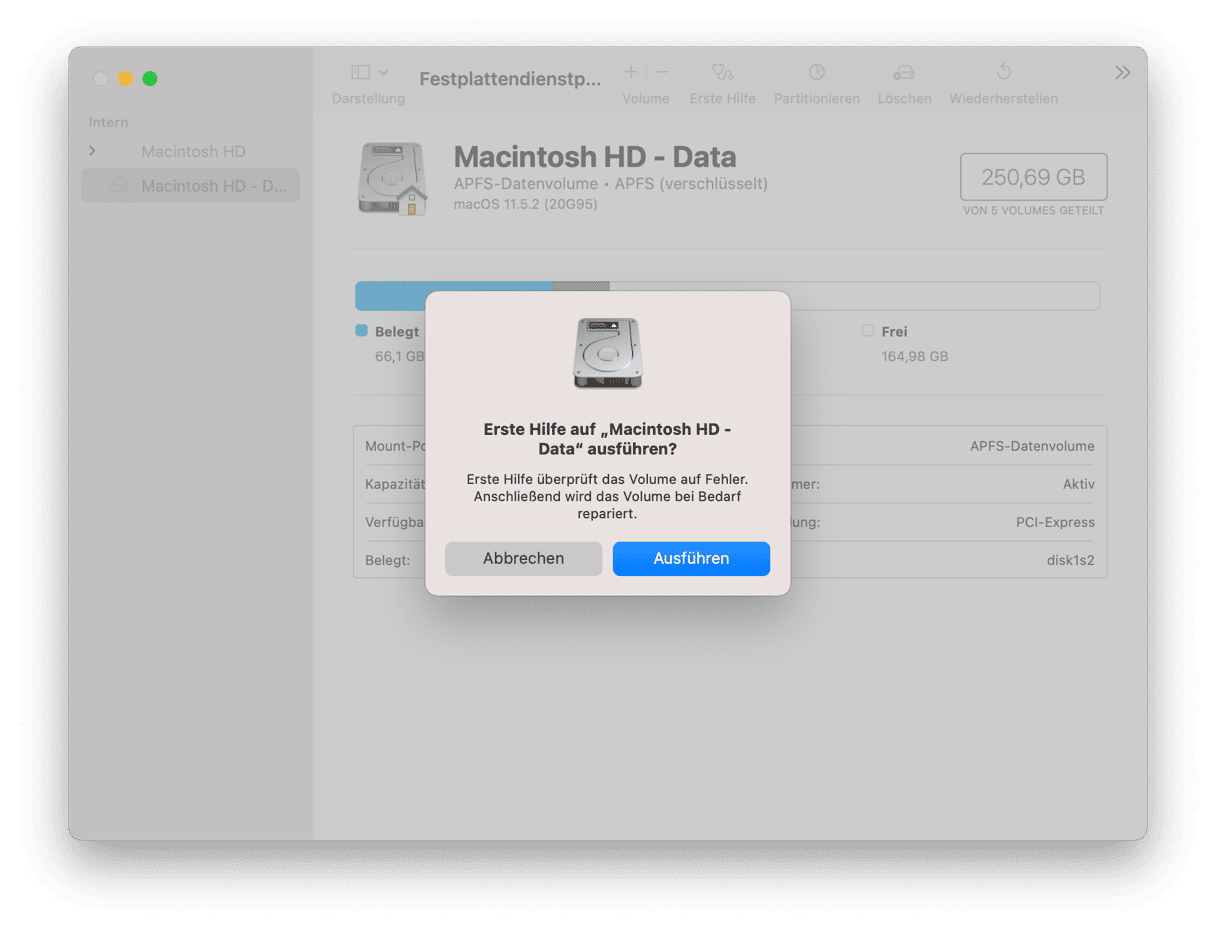The image size is (1216, 931).
Task: Click the blue Belegt legend swatch
Action: coord(362,331)
